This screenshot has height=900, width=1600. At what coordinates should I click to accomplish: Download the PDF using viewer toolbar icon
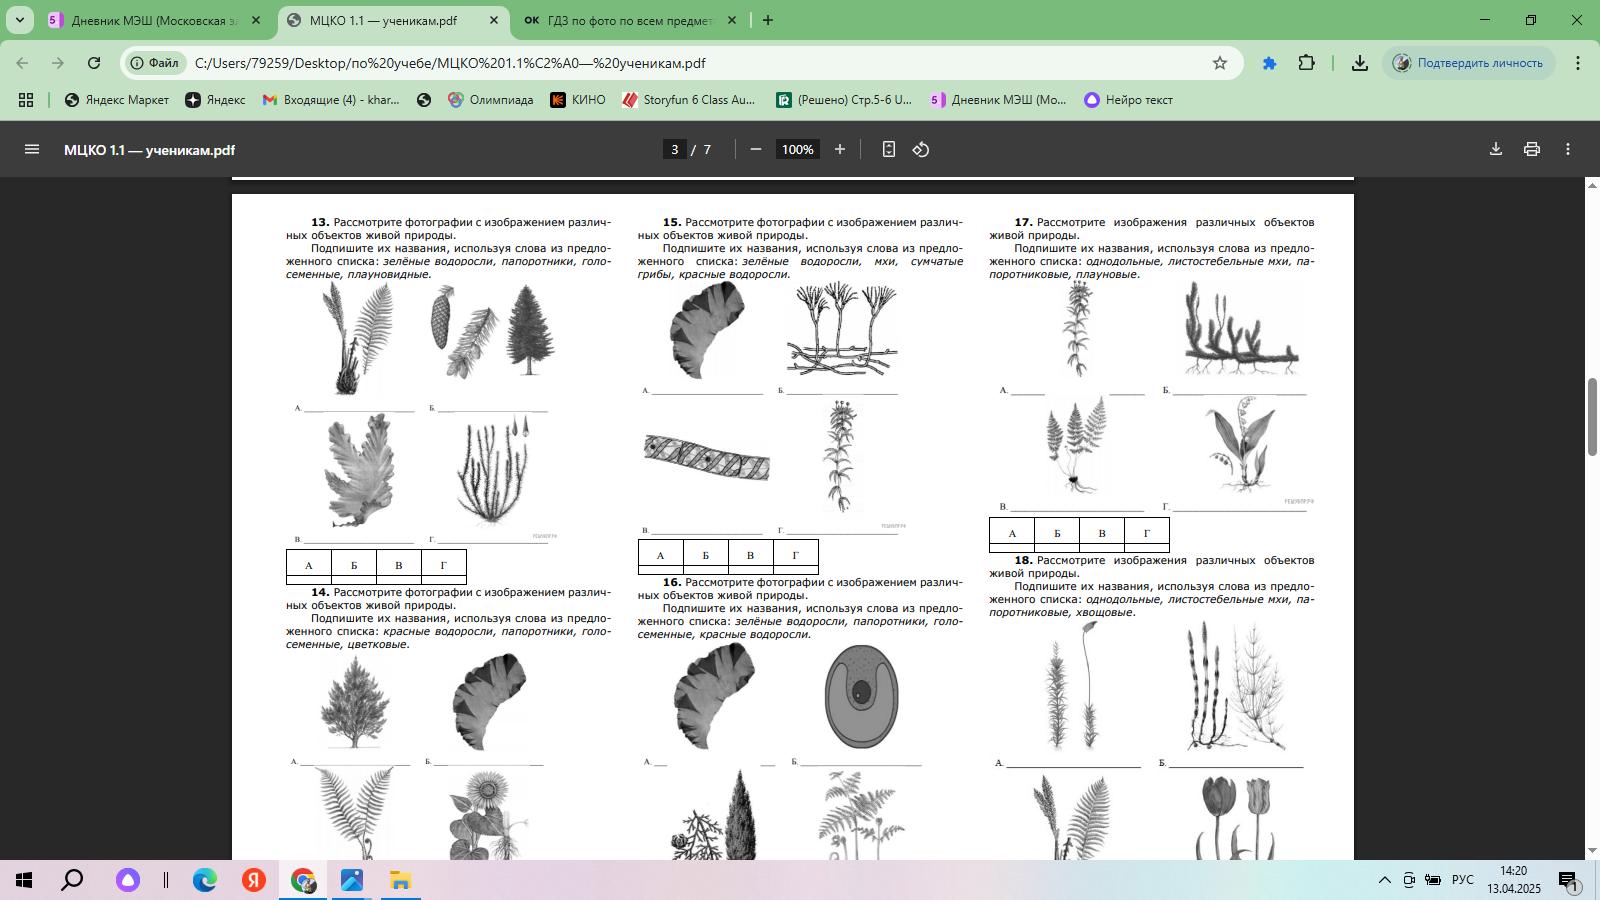pos(1496,149)
